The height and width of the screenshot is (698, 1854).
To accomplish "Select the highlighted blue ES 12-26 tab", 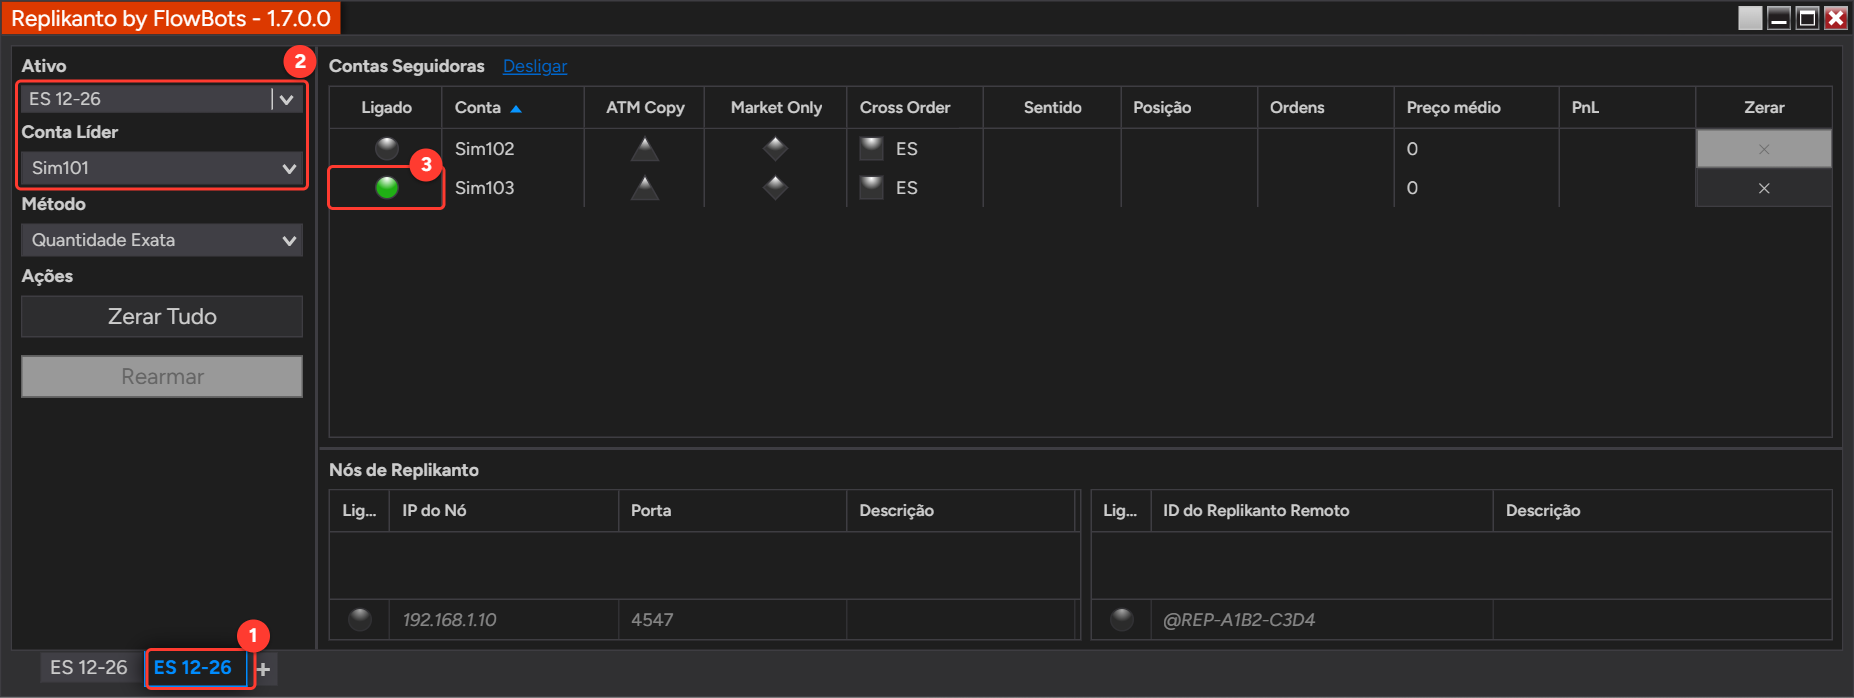I will [x=193, y=667].
